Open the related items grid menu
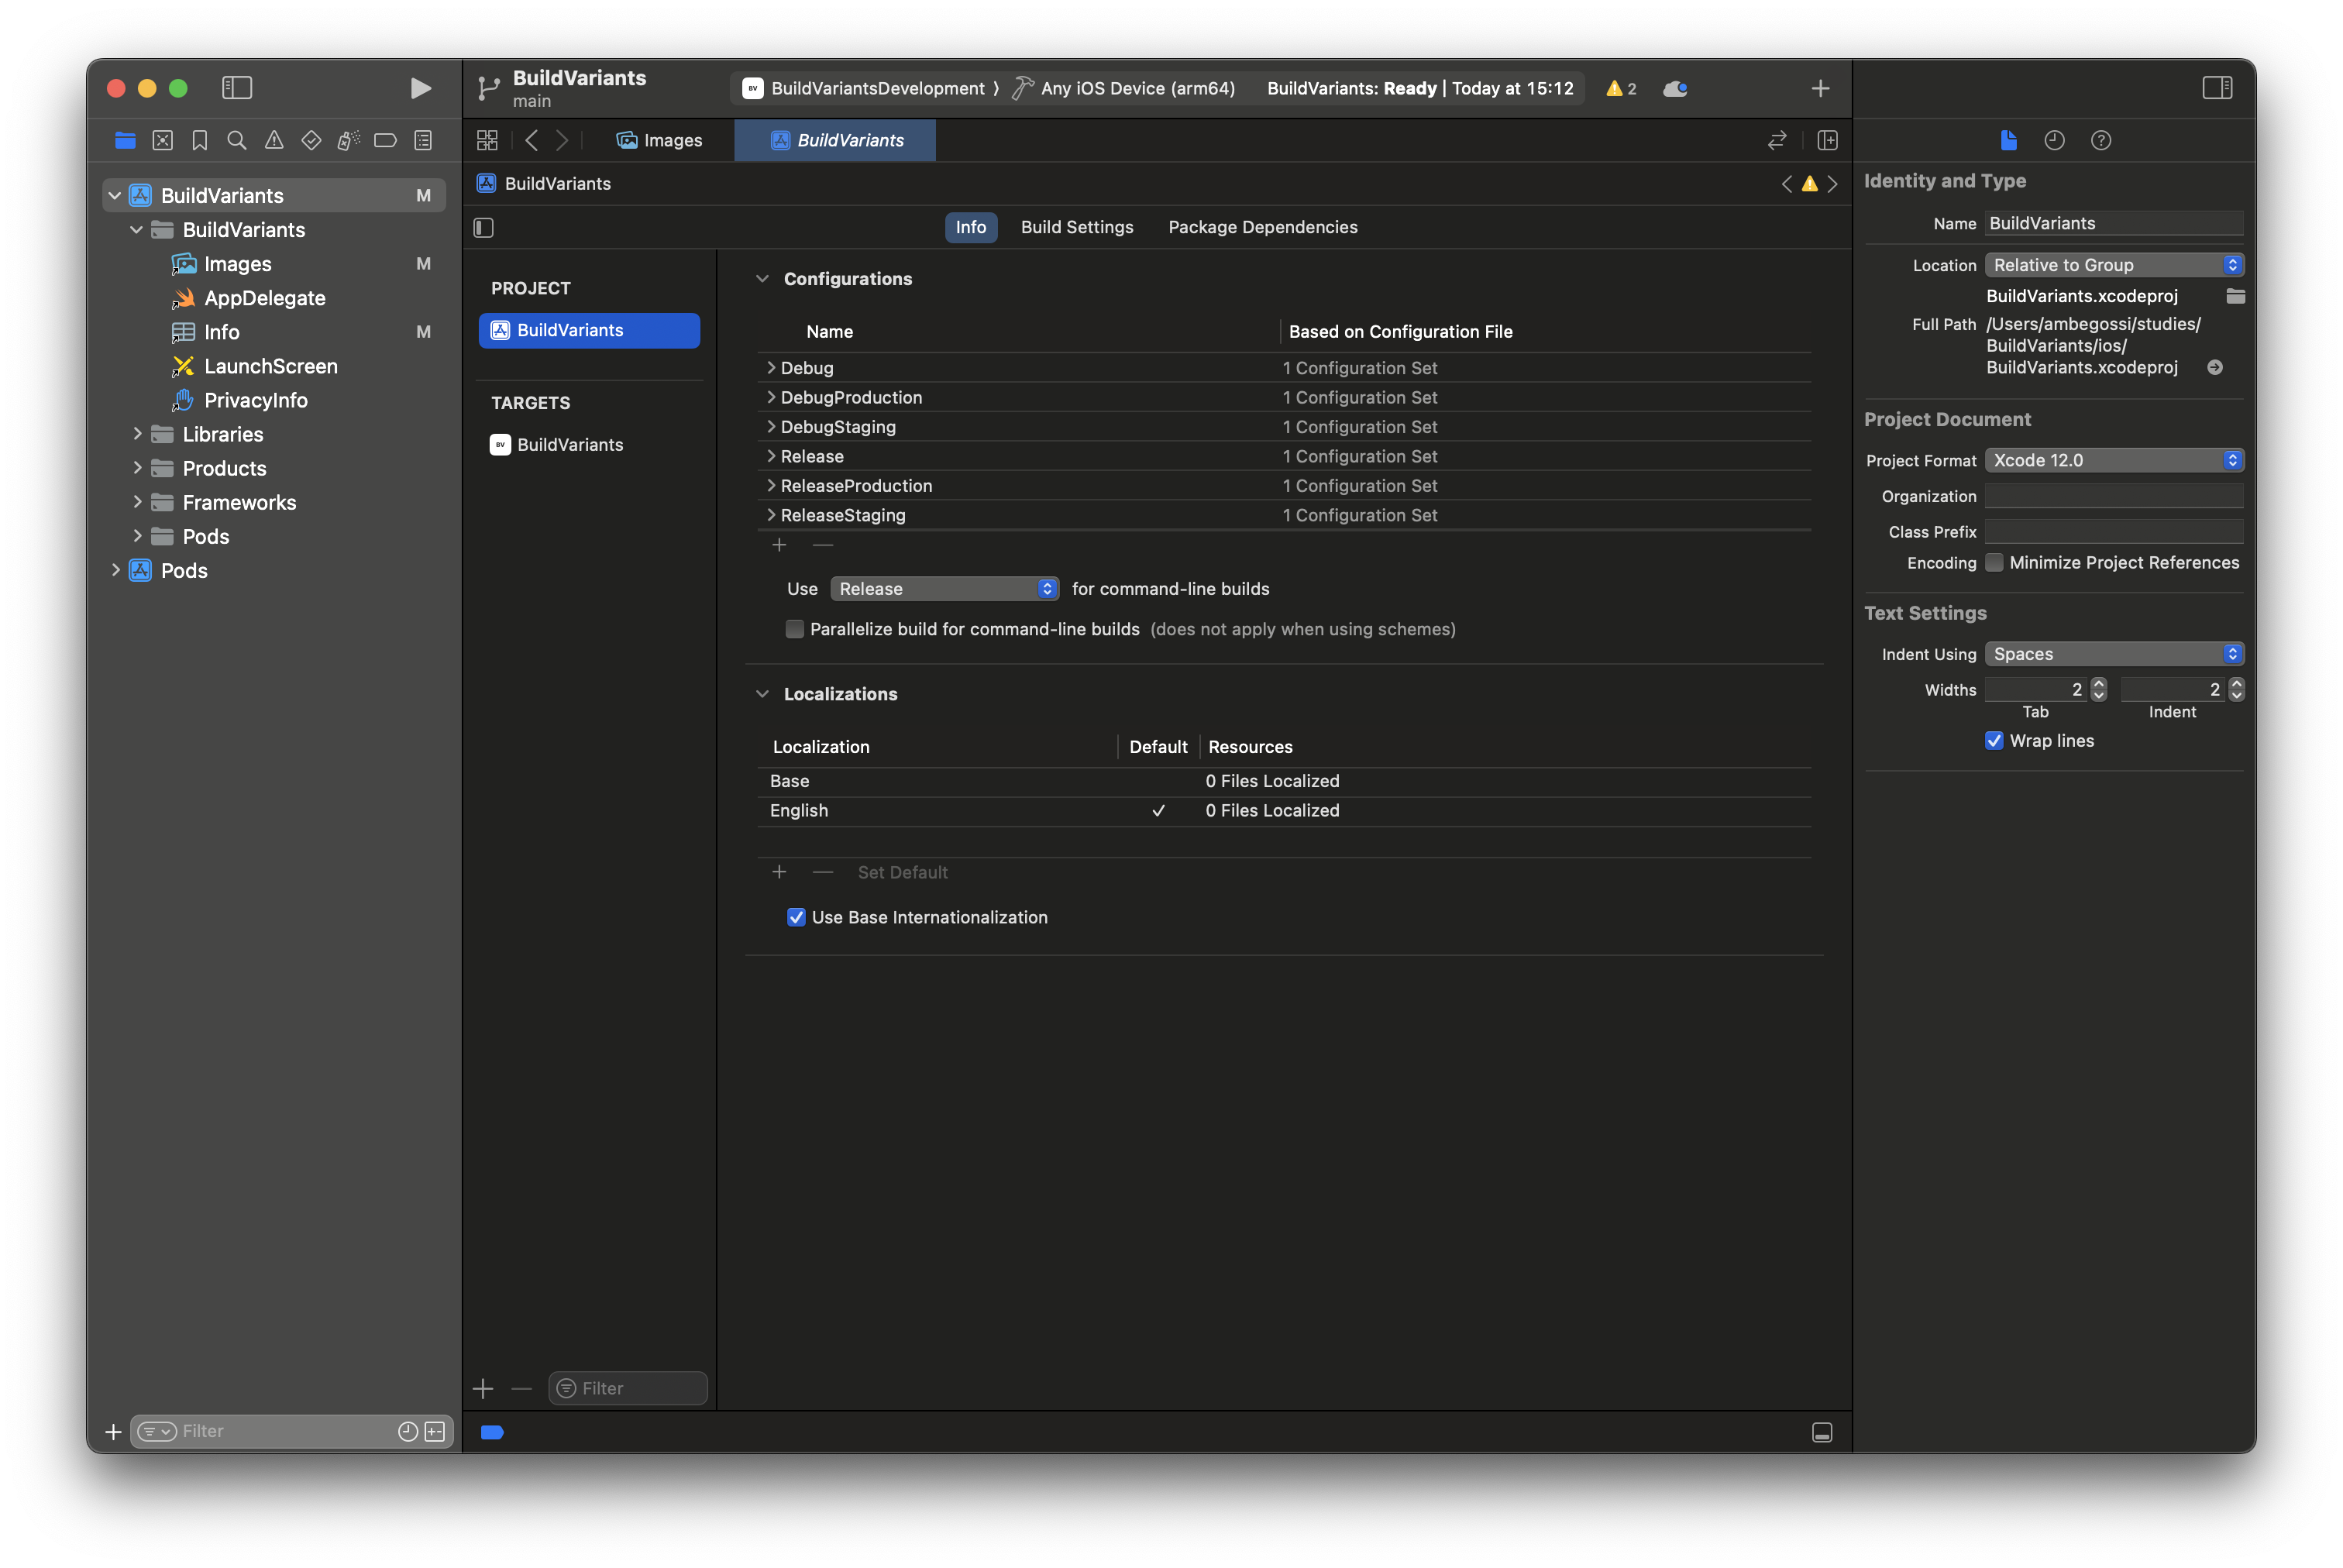The width and height of the screenshot is (2343, 1568). click(487, 141)
